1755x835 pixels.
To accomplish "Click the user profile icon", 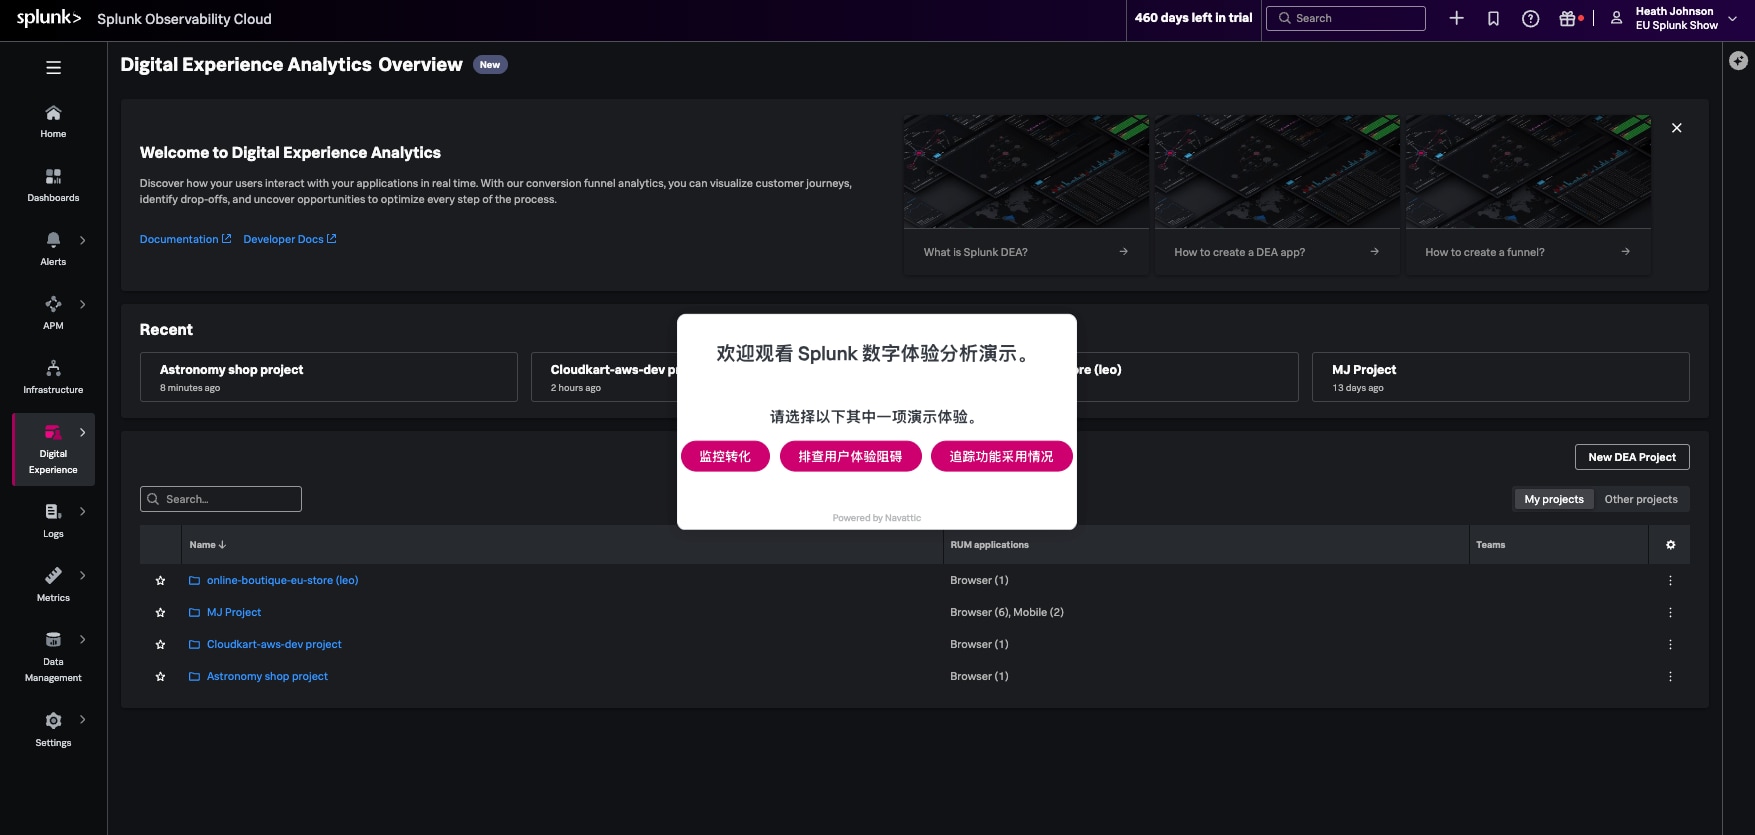I will pyautogui.click(x=1616, y=18).
